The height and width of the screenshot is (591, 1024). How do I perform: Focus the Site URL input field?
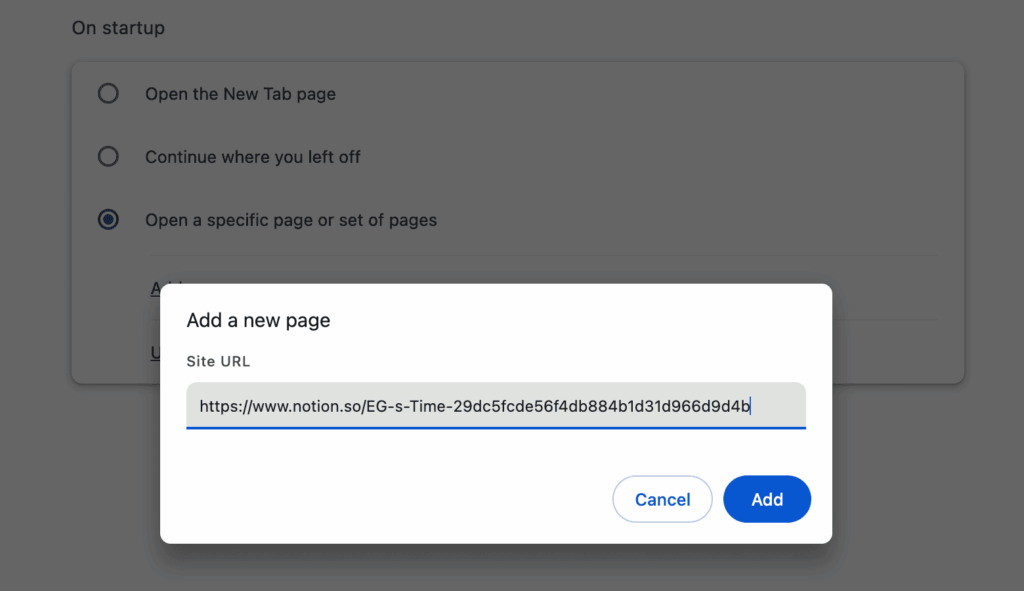[495, 406]
